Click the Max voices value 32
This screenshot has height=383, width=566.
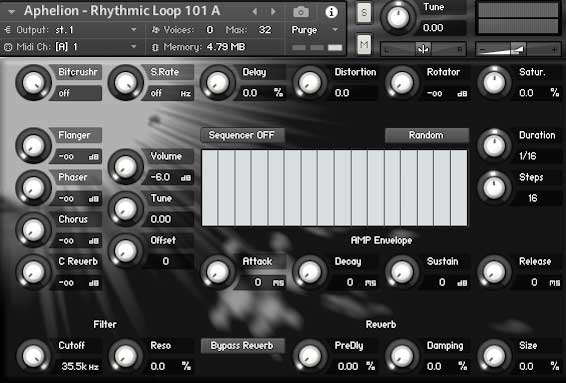pyautogui.click(x=265, y=30)
